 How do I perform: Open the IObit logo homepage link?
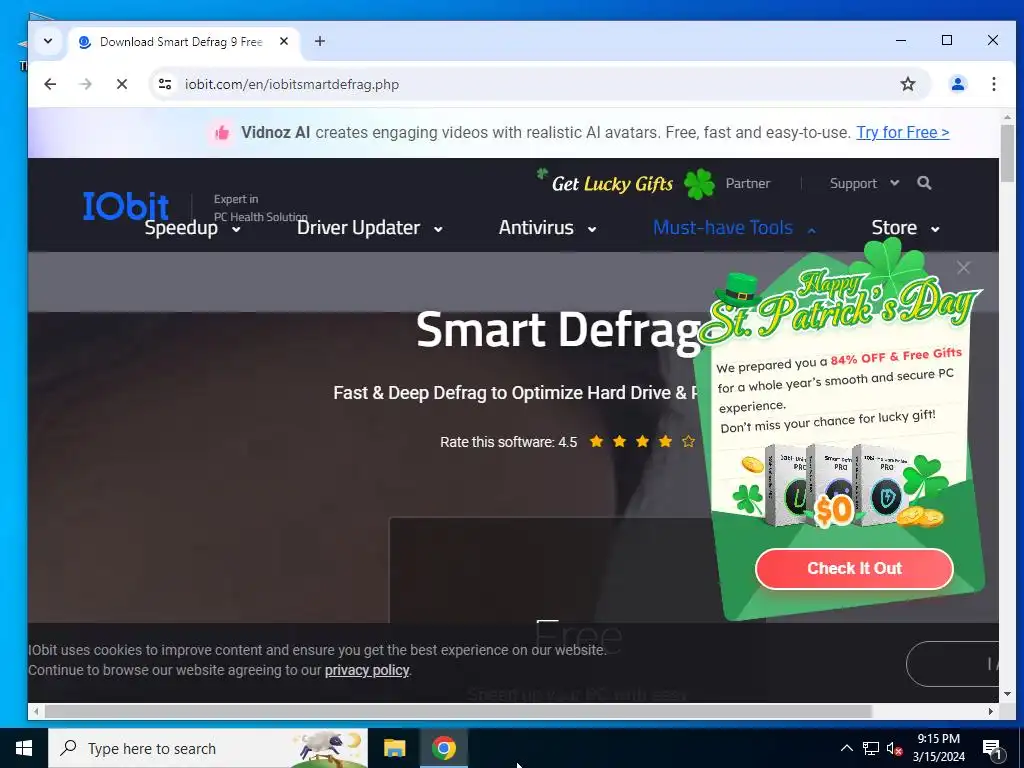tap(126, 206)
